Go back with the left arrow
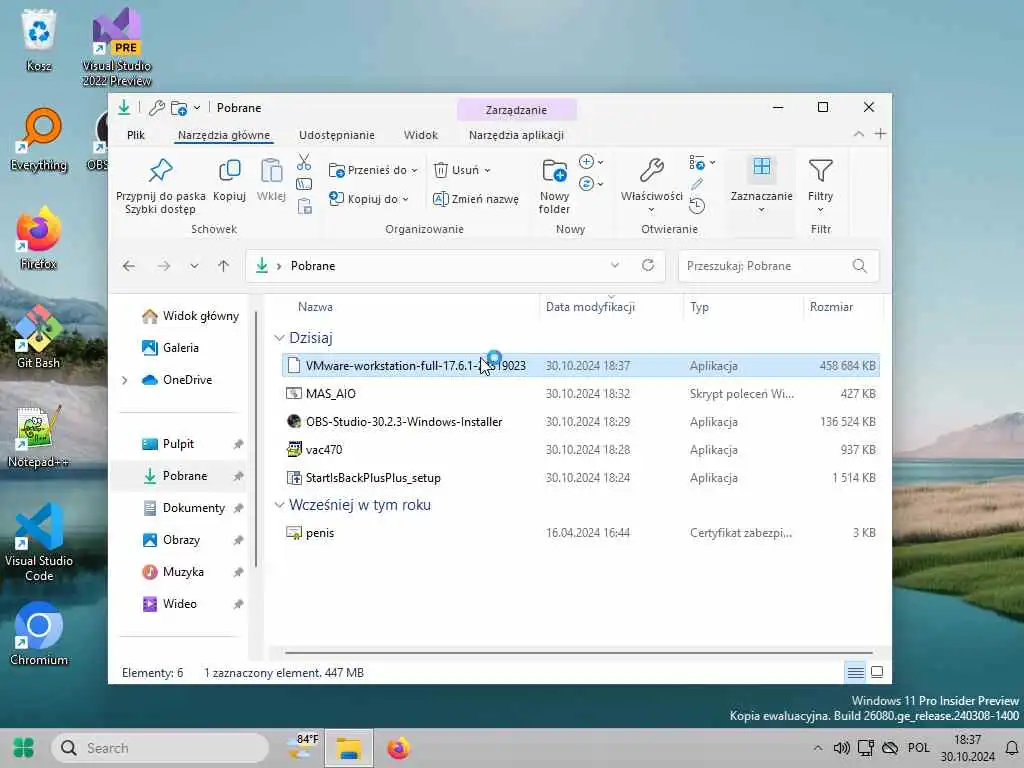The width and height of the screenshot is (1024, 768). point(129,266)
